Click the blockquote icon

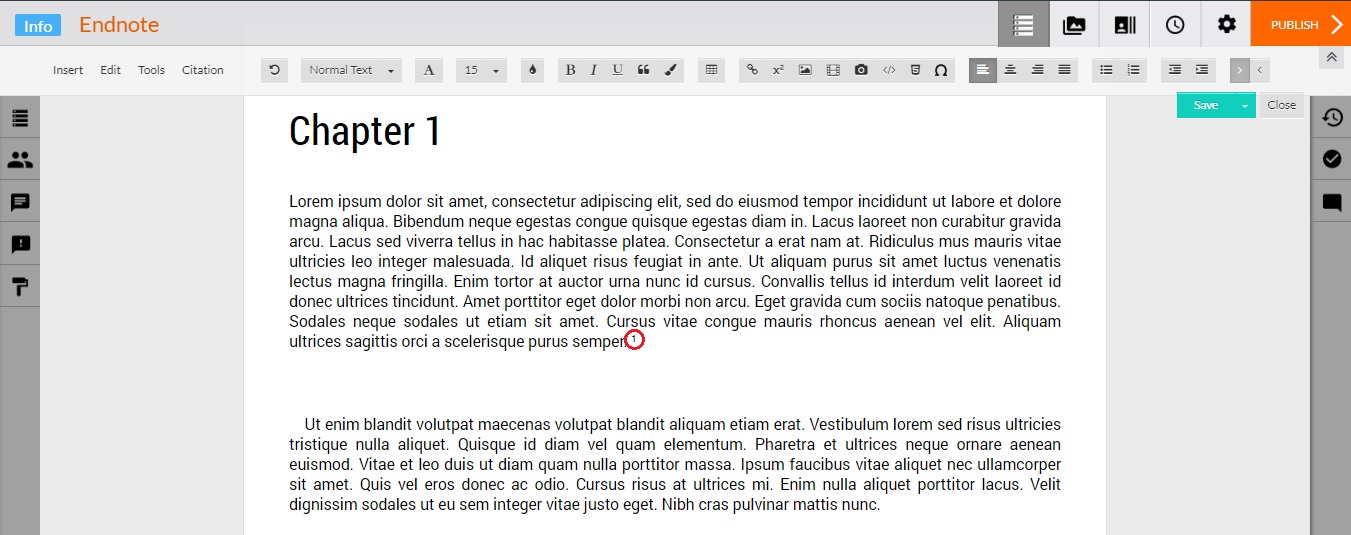click(x=643, y=70)
